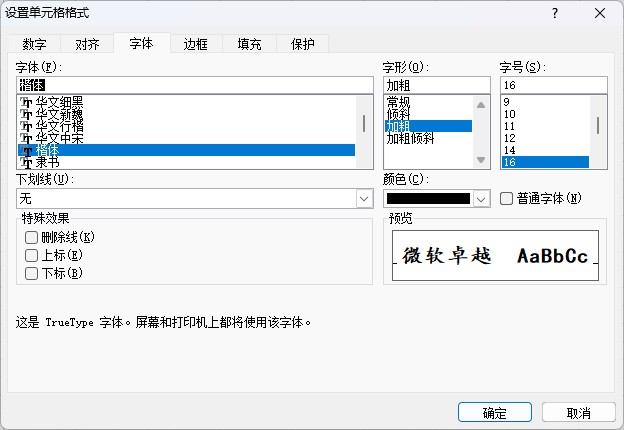
Task: Toggle the 删除线 strikethrough checkbox
Action: [x=31, y=237]
